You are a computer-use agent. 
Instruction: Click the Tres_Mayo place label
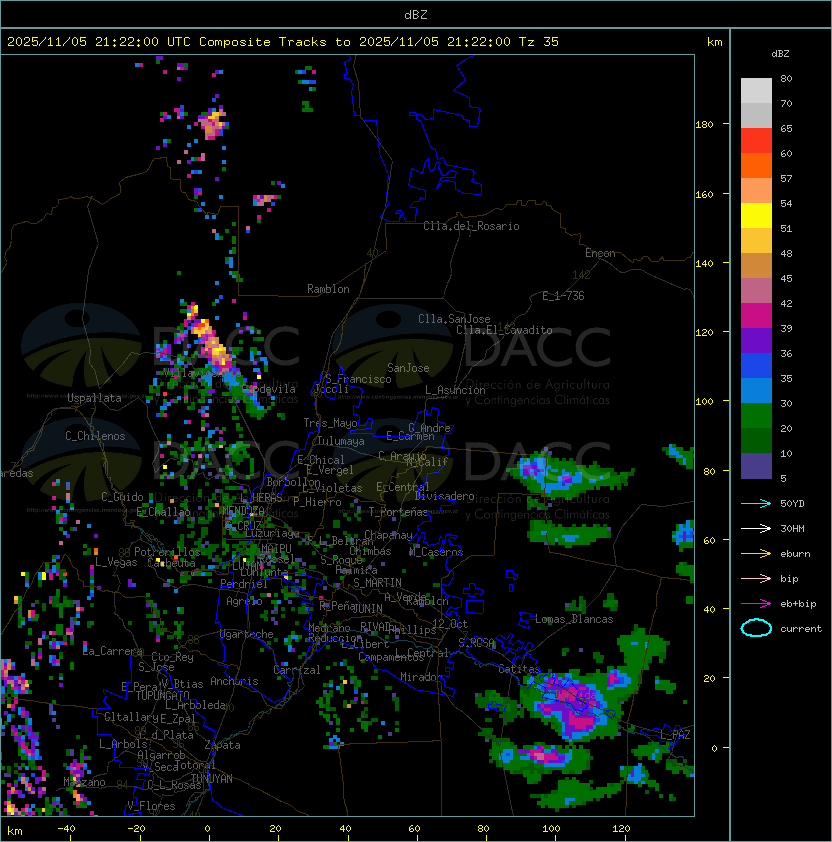(x=330, y=423)
